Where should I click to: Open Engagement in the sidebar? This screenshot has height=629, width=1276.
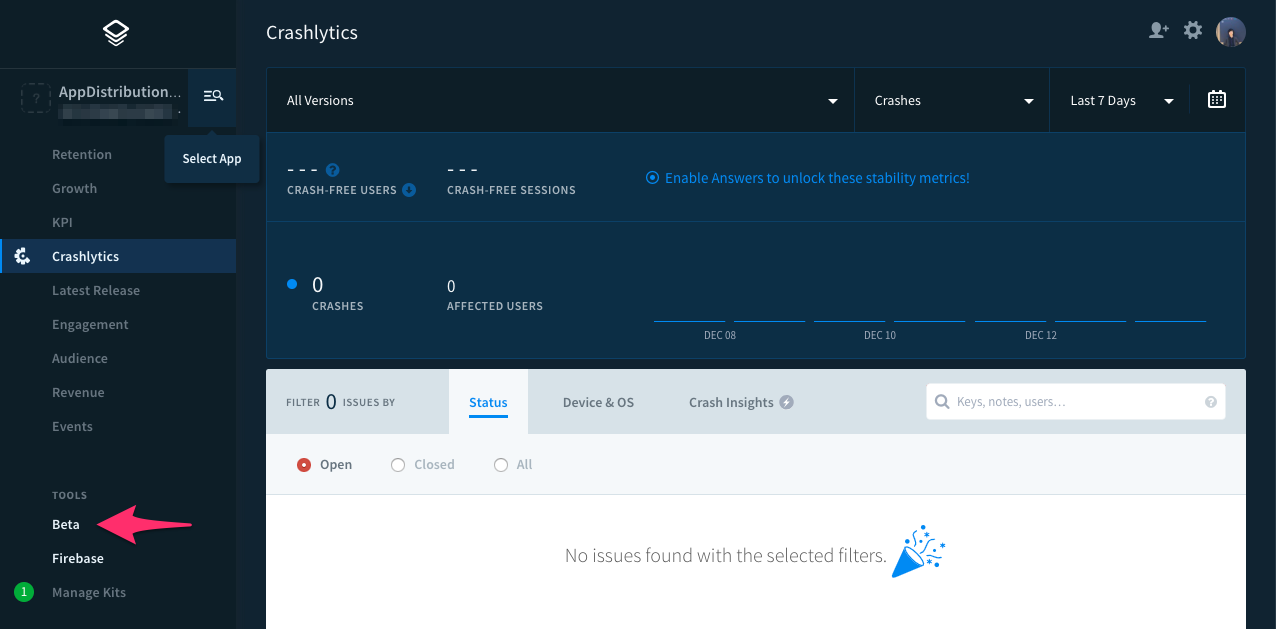(x=90, y=324)
